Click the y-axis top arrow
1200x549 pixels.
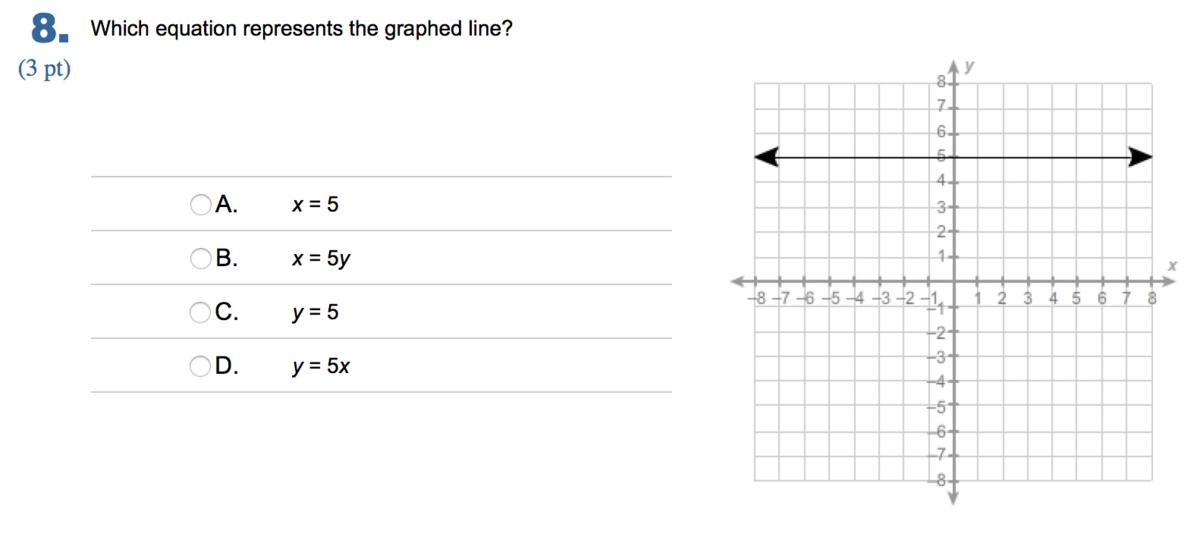(953, 66)
